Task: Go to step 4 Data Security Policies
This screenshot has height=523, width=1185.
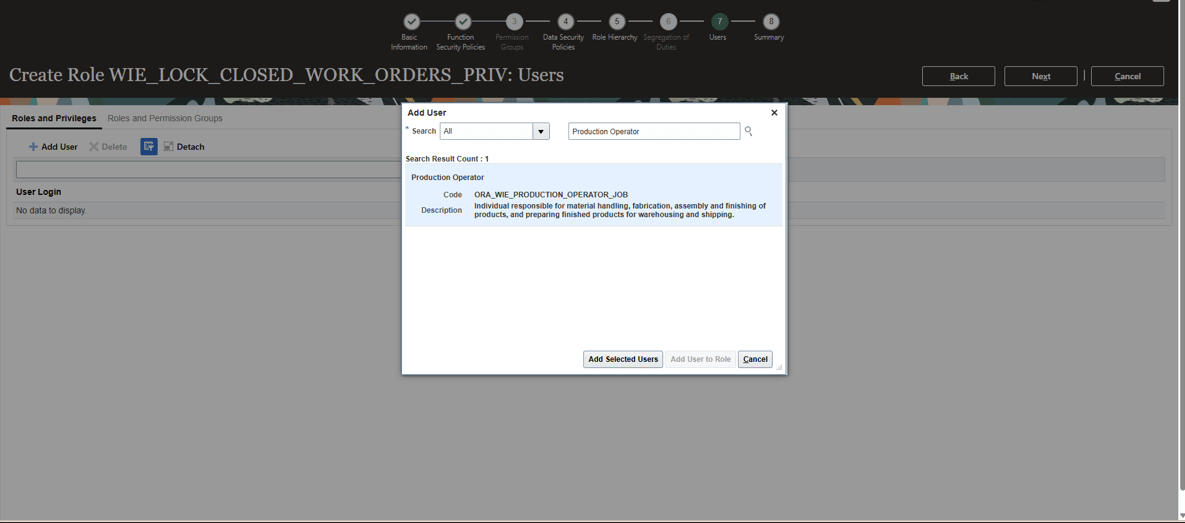Action: pyautogui.click(x=565, y=22)
